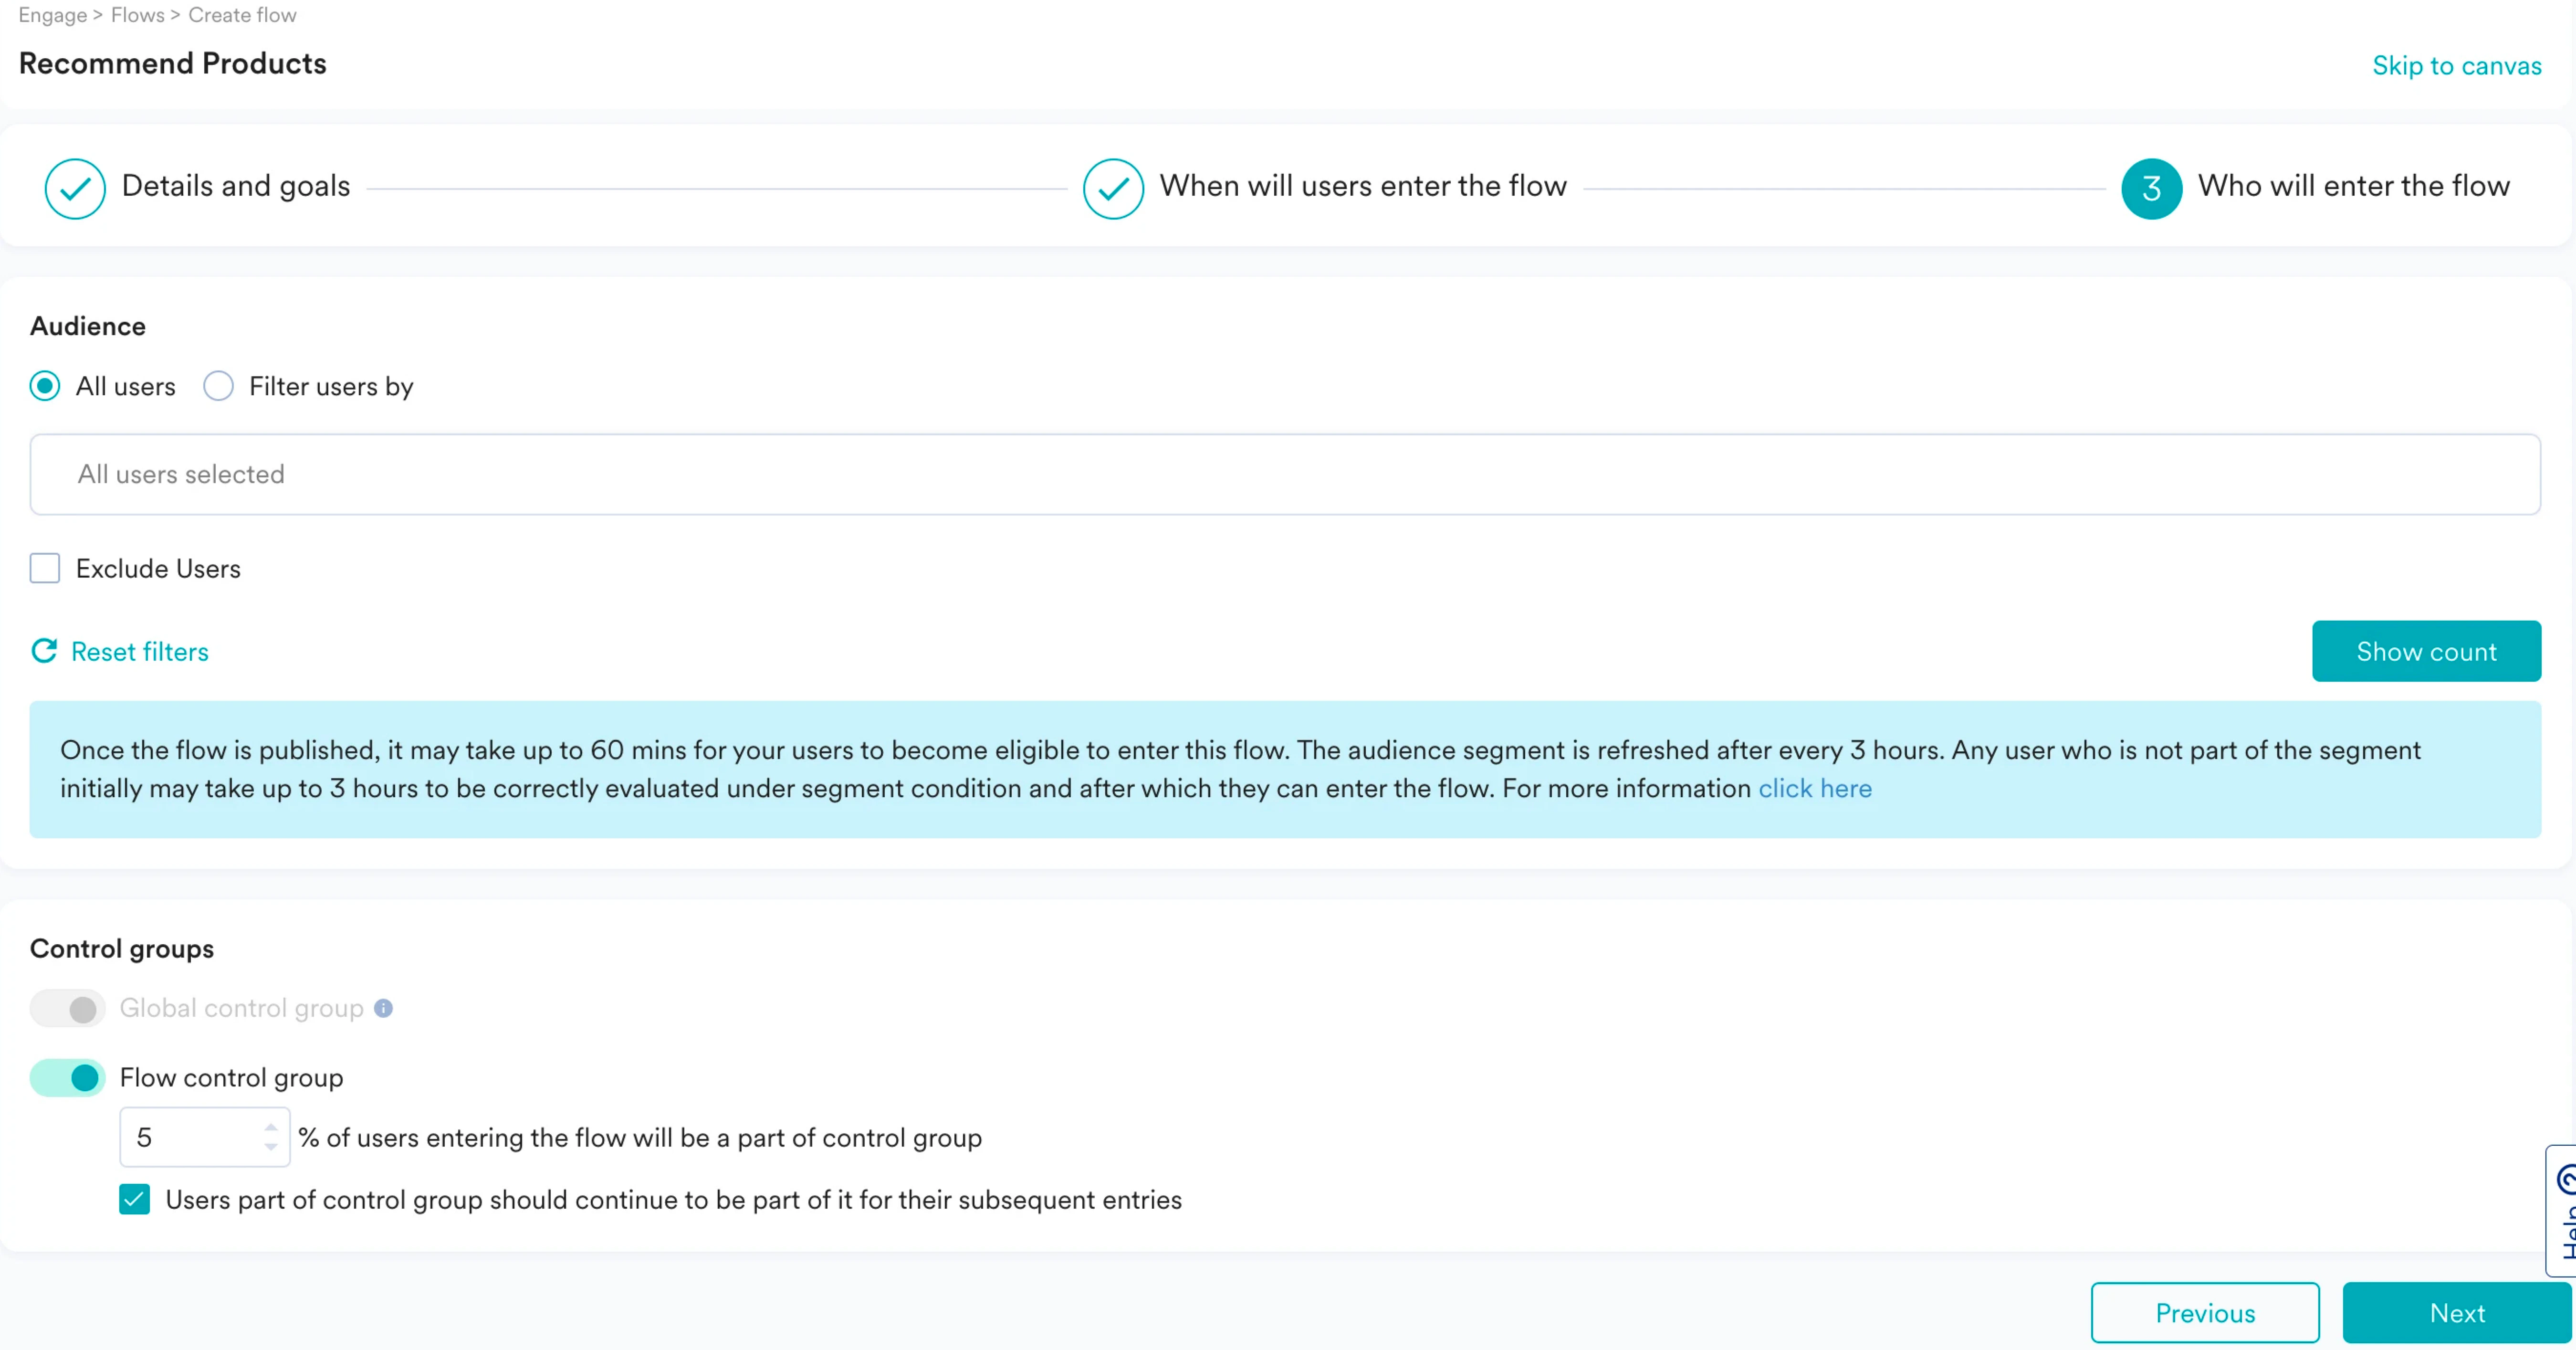Click the Global control group info icon

pyautogui.click(x=383, y=1008)
